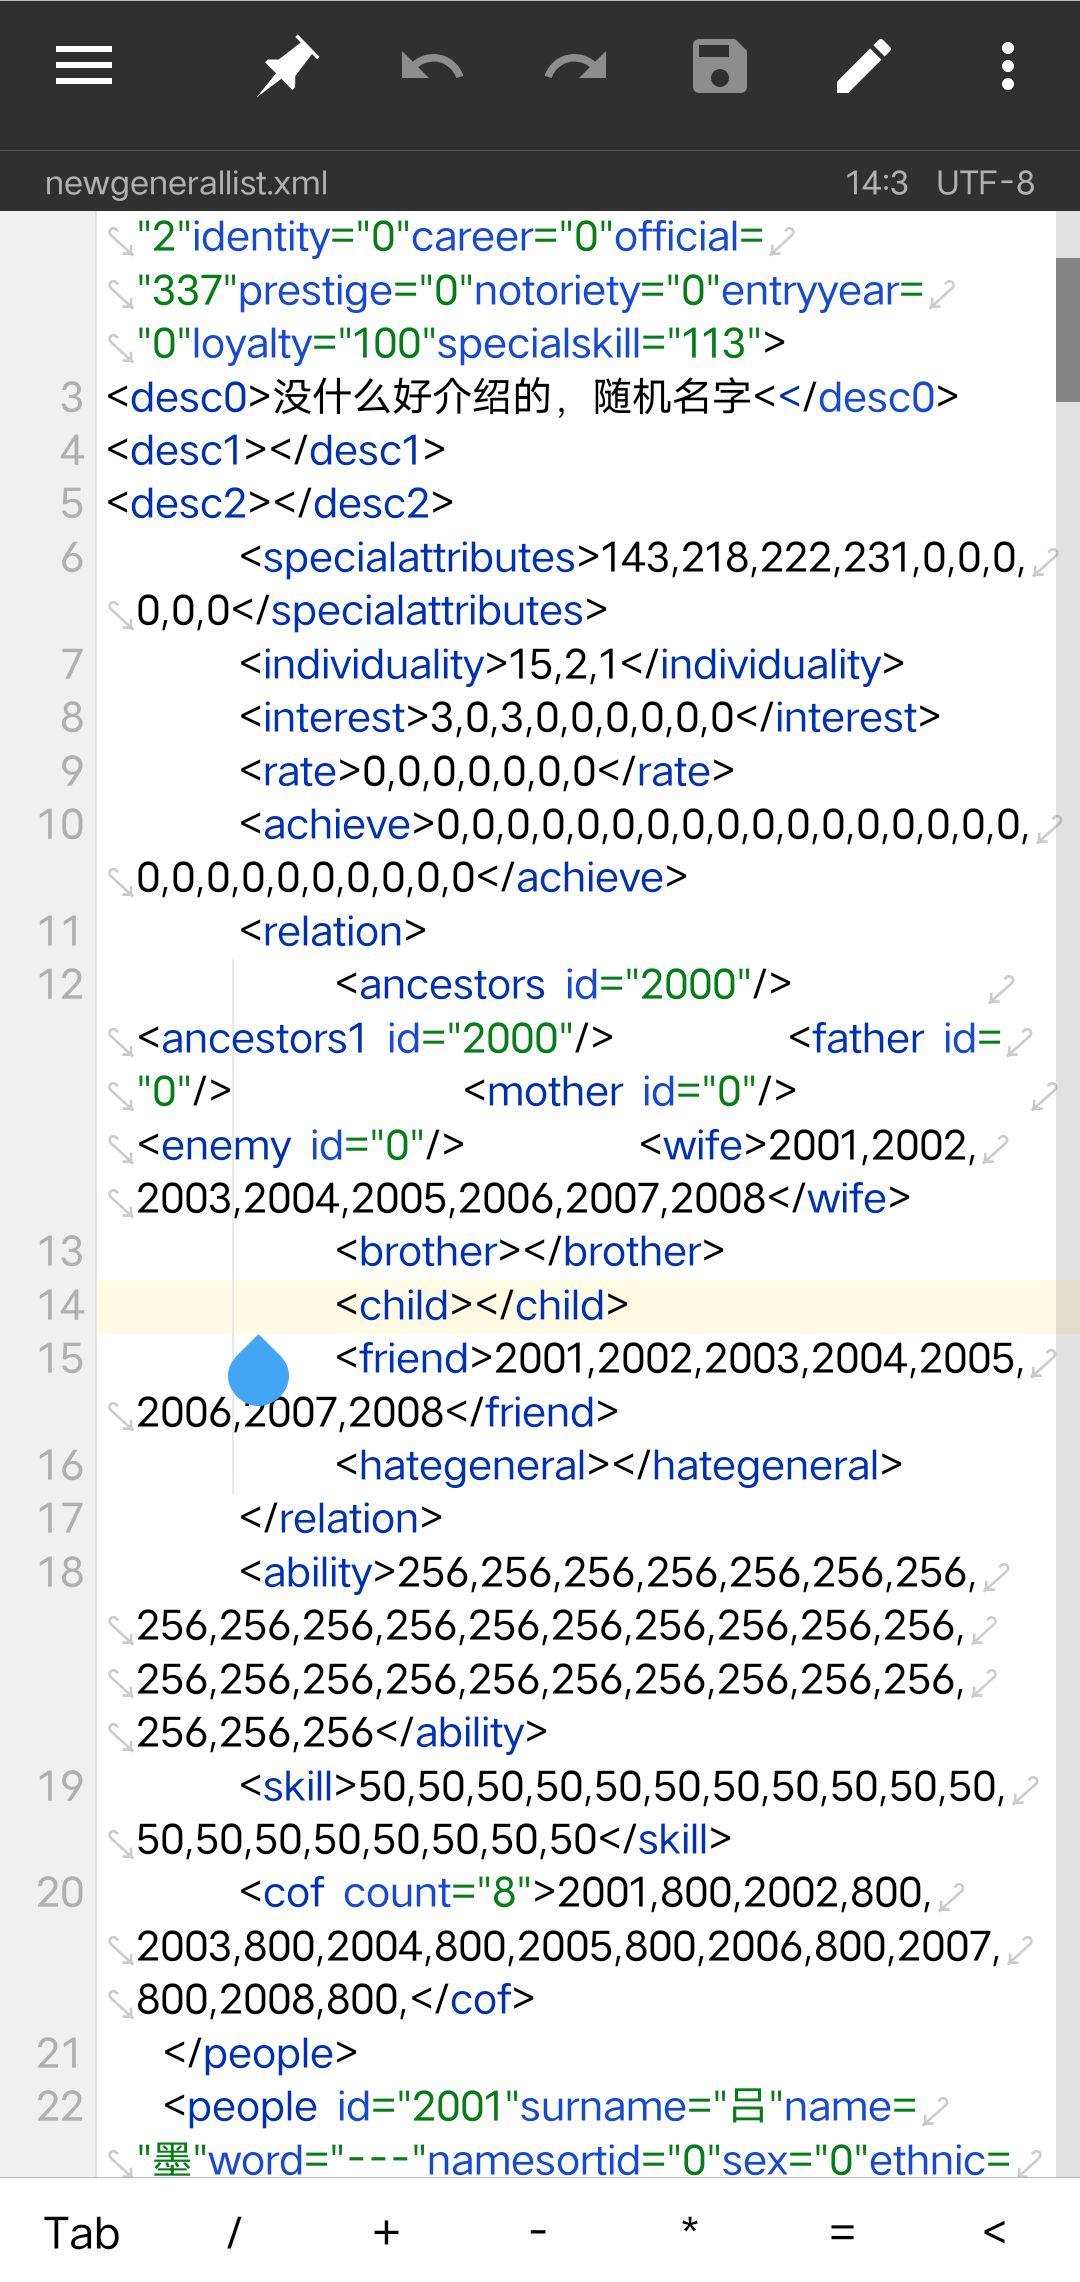Insert asterisk from the shortcut bar
This screenshot has width=1080, height=2282.
(x=689, y=2231)
